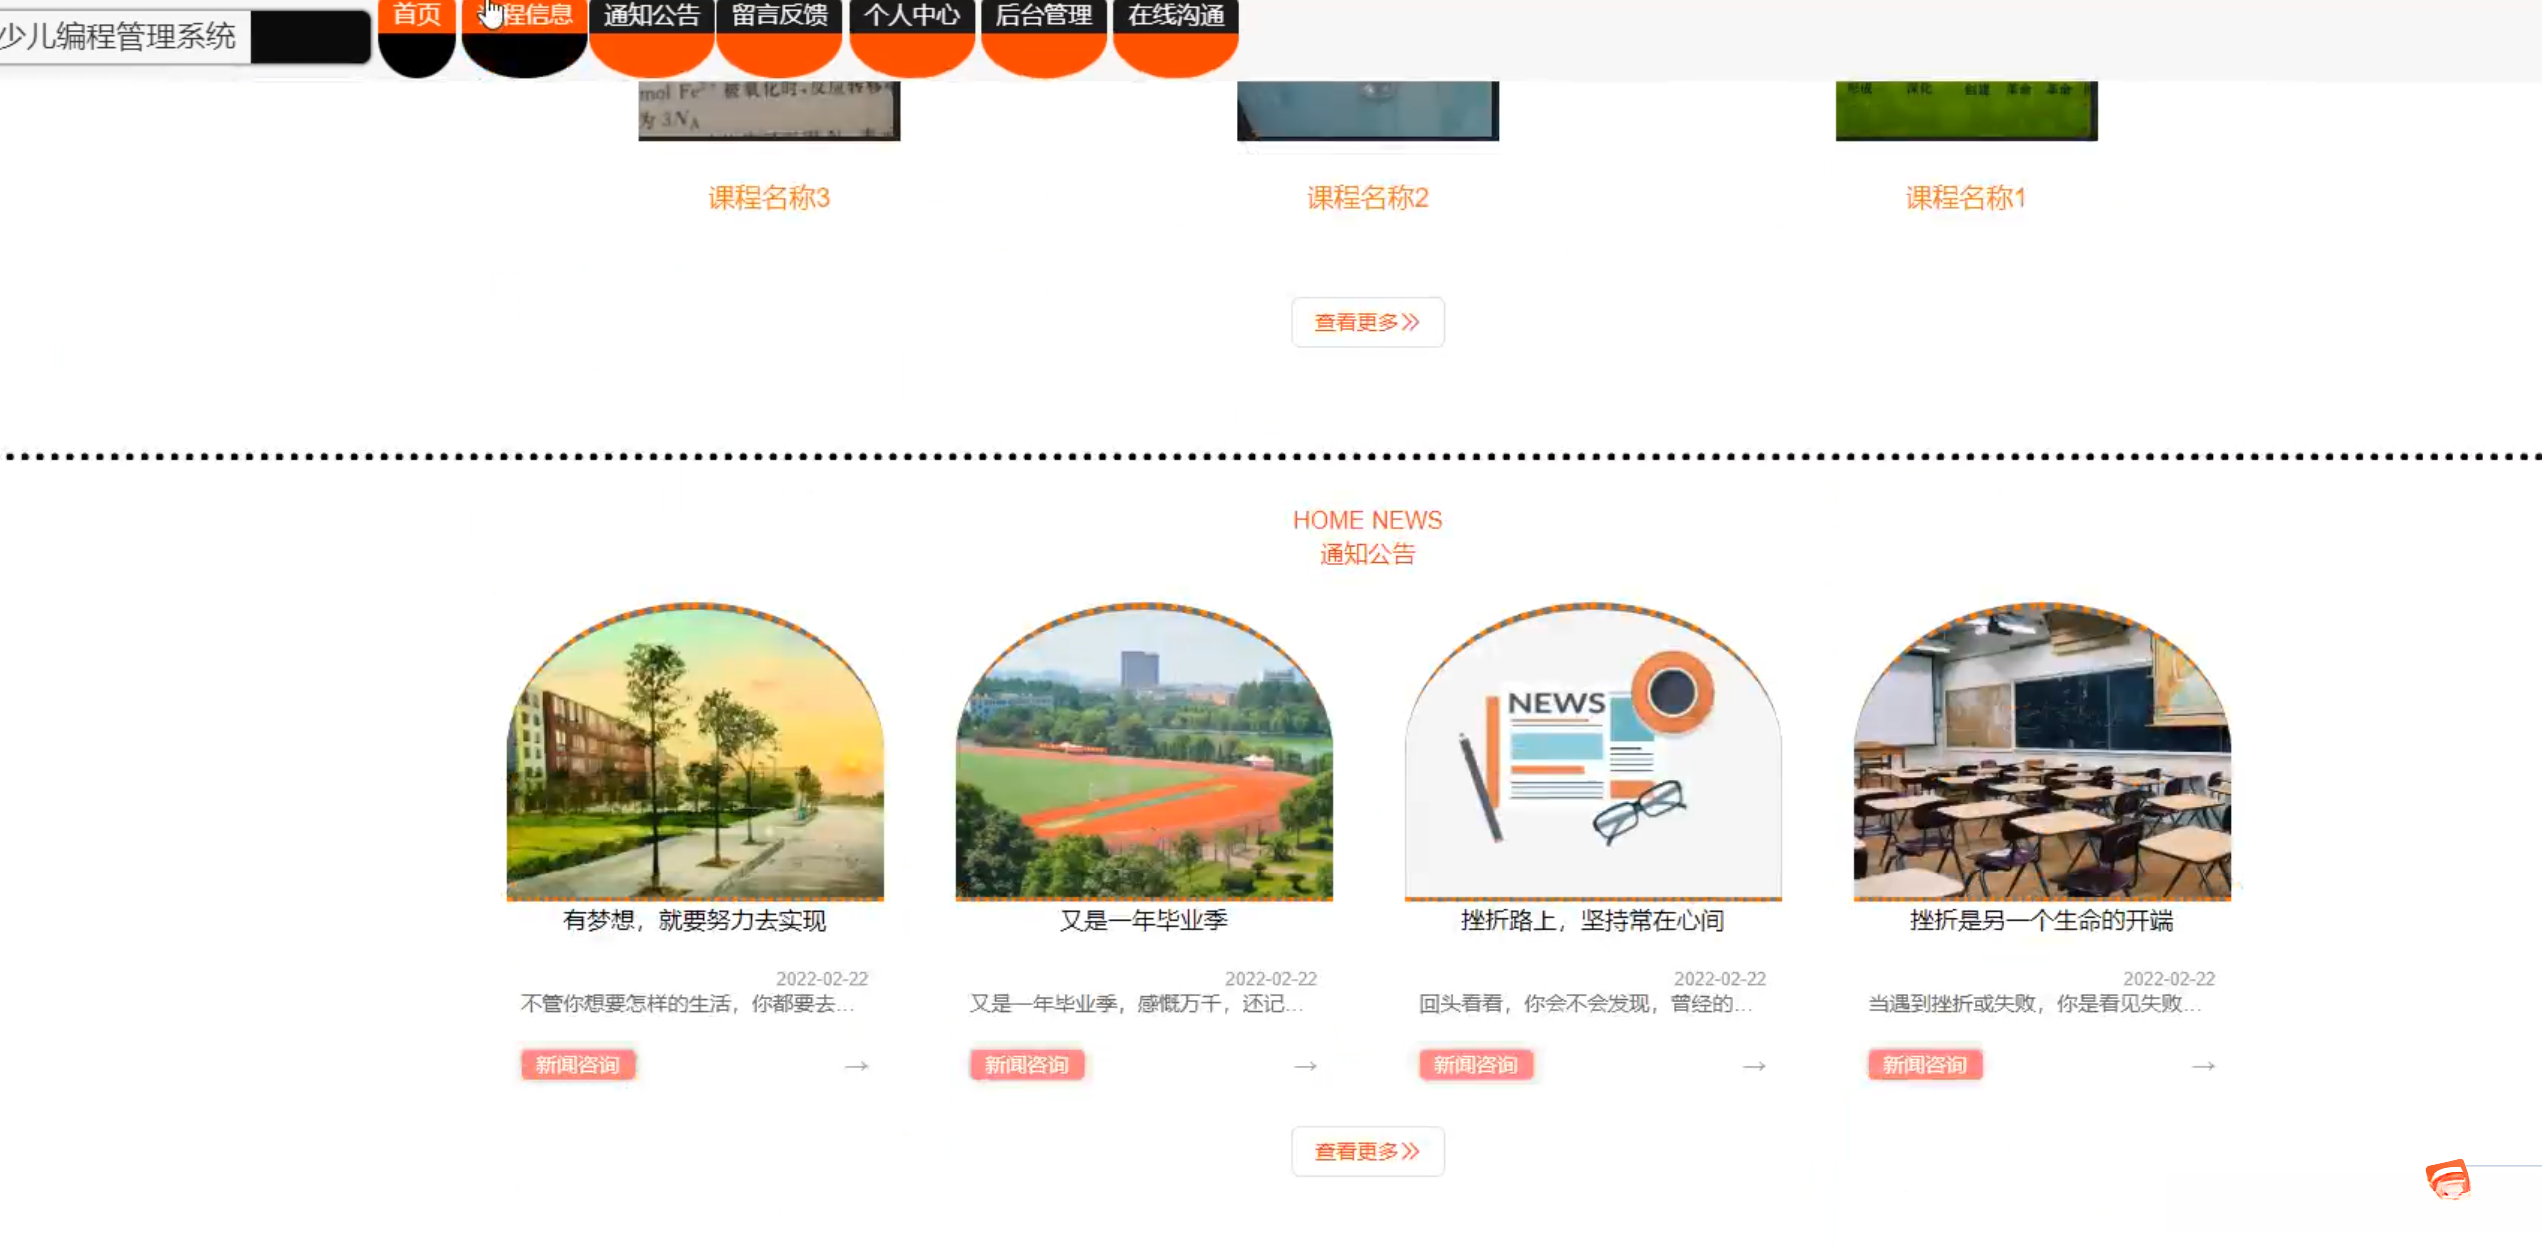Screen dimensions: 2542x1246
Task: Click 新闻咨询 tag on first news card
Action: coord(577,1065)
